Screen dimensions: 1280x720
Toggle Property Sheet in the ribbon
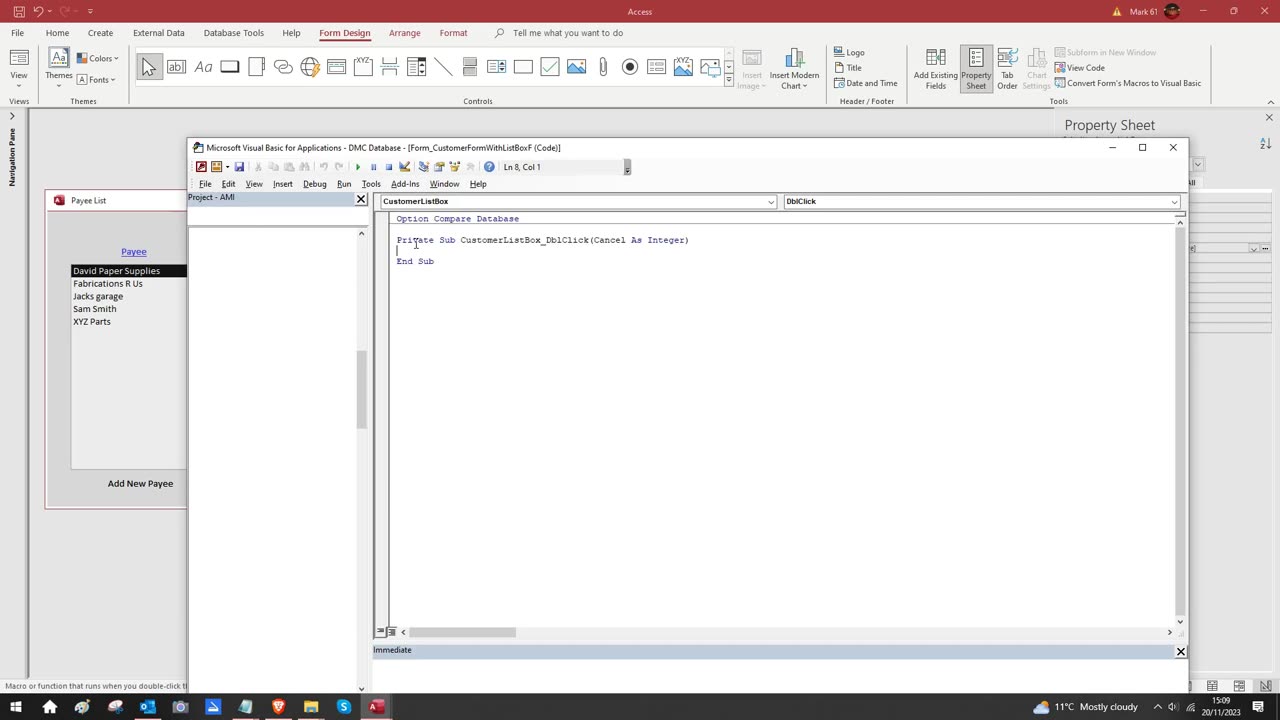point(976,69)
